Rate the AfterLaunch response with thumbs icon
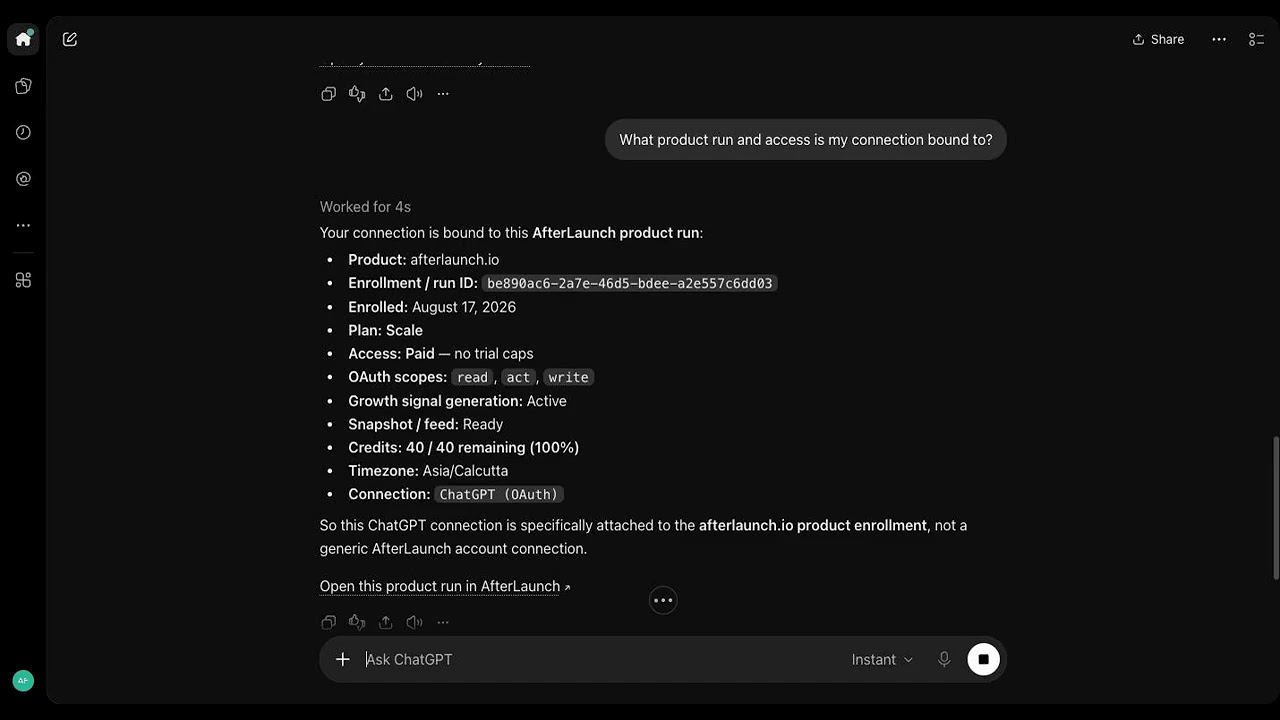Image resolution: width=1280 pixels, height=720 pixels. [x=357, y=622]
